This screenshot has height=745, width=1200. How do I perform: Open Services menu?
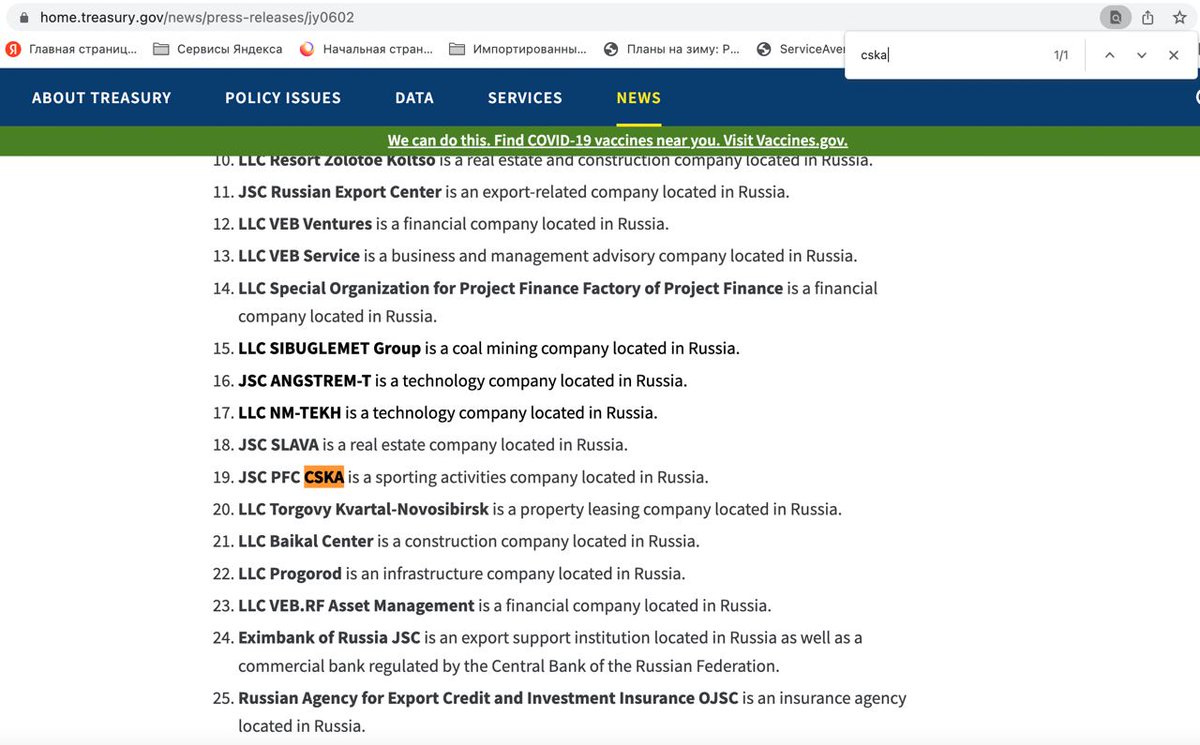coord(525,98)
